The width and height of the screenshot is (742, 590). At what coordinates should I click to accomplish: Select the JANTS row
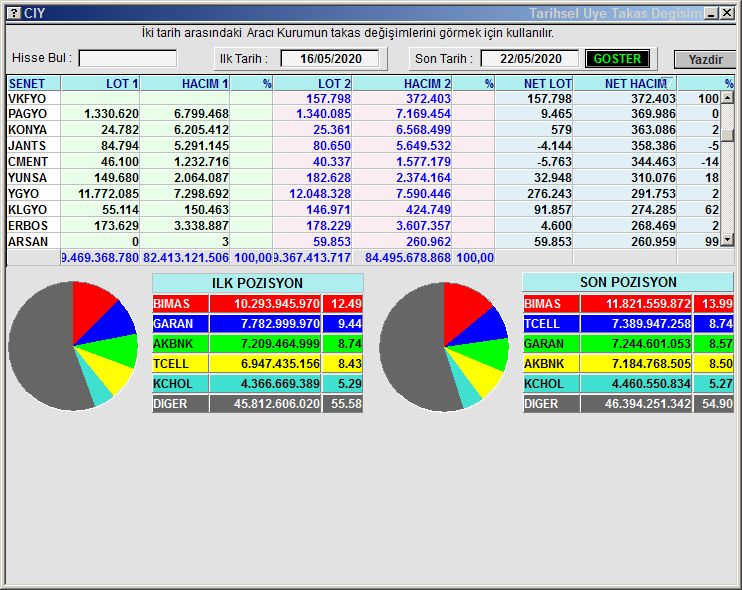pos(363,146)
